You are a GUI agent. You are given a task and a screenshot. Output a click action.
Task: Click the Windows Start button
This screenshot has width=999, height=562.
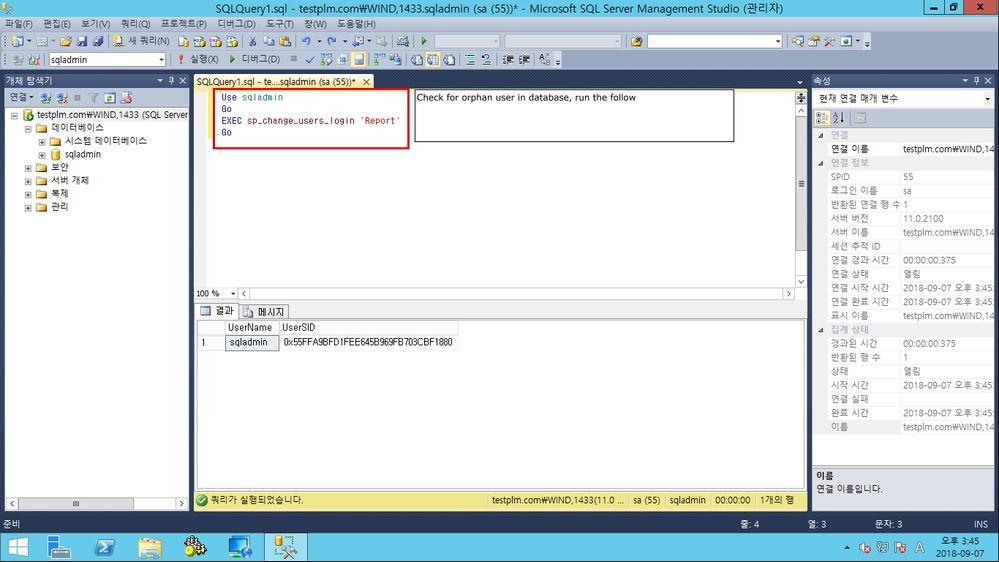click(x=18, y=547)
